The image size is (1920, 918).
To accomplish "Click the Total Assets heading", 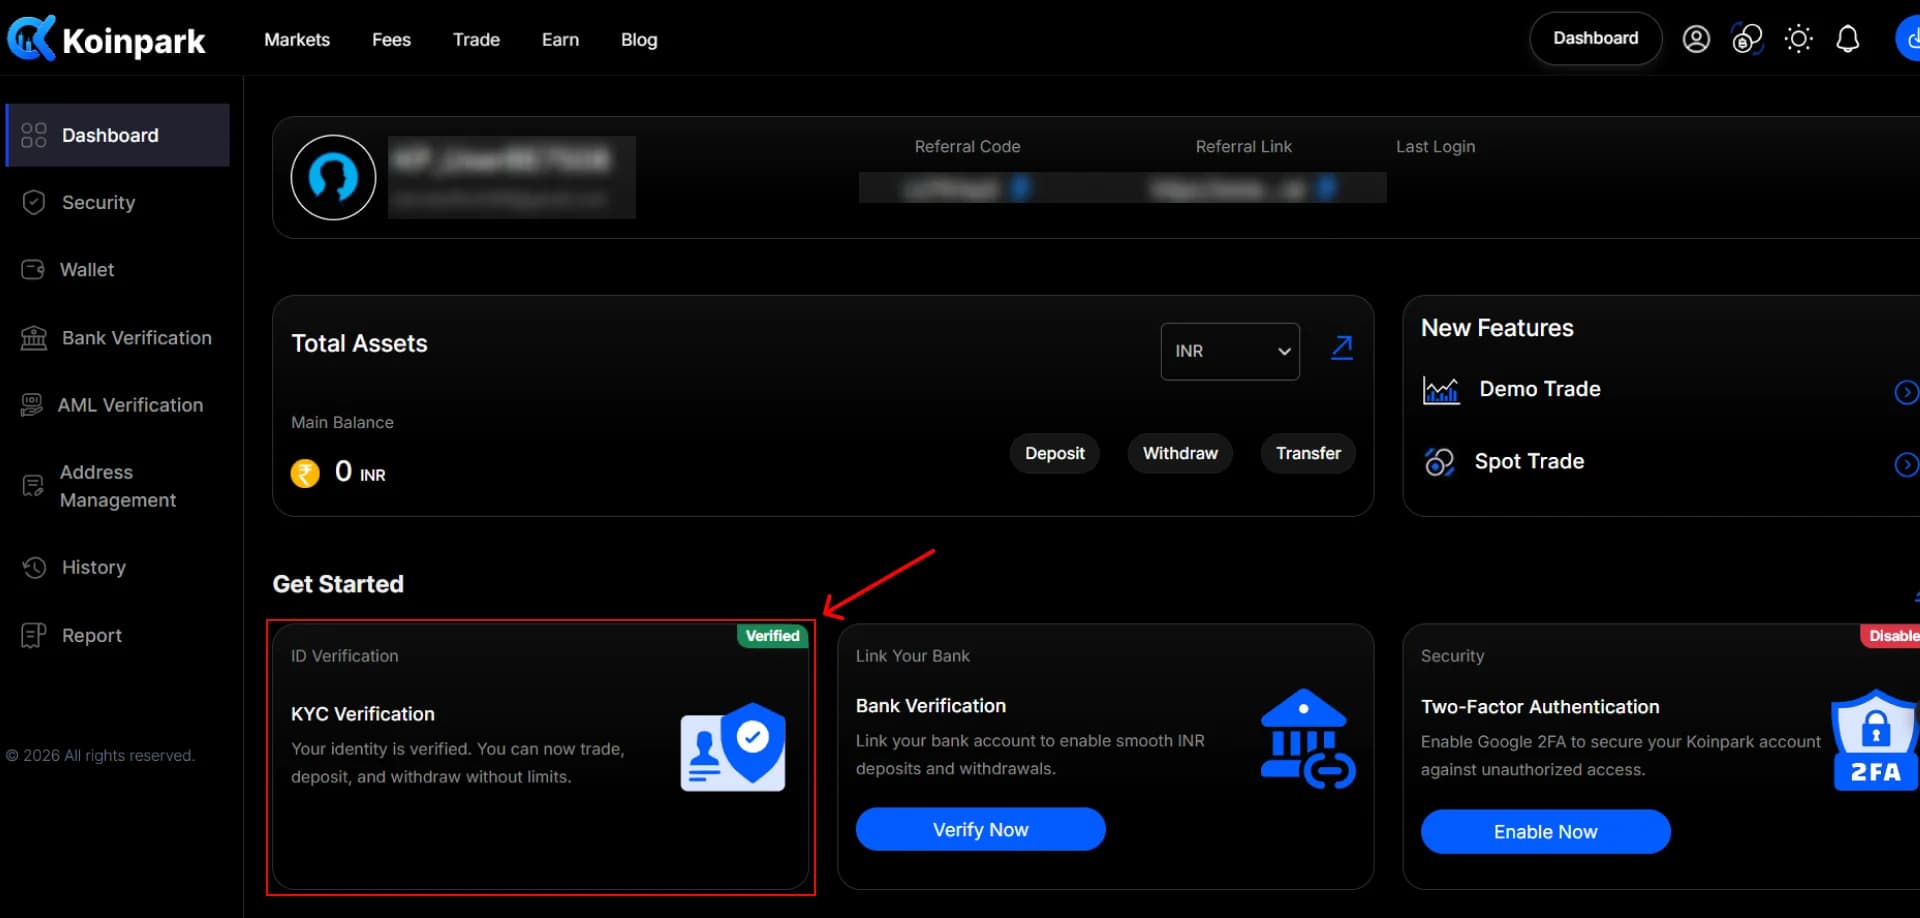I will pyautogui.click(x=359, y=343).
